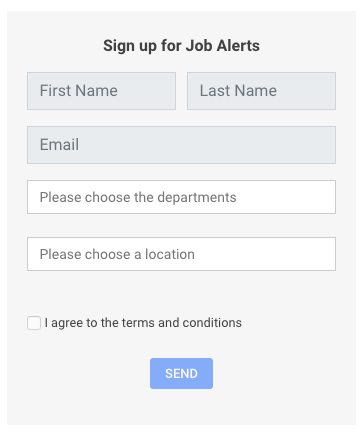This screenshot has height=433, width=364.
Task: Check the terms and conditions checkbox
Action: coord(34,323)
